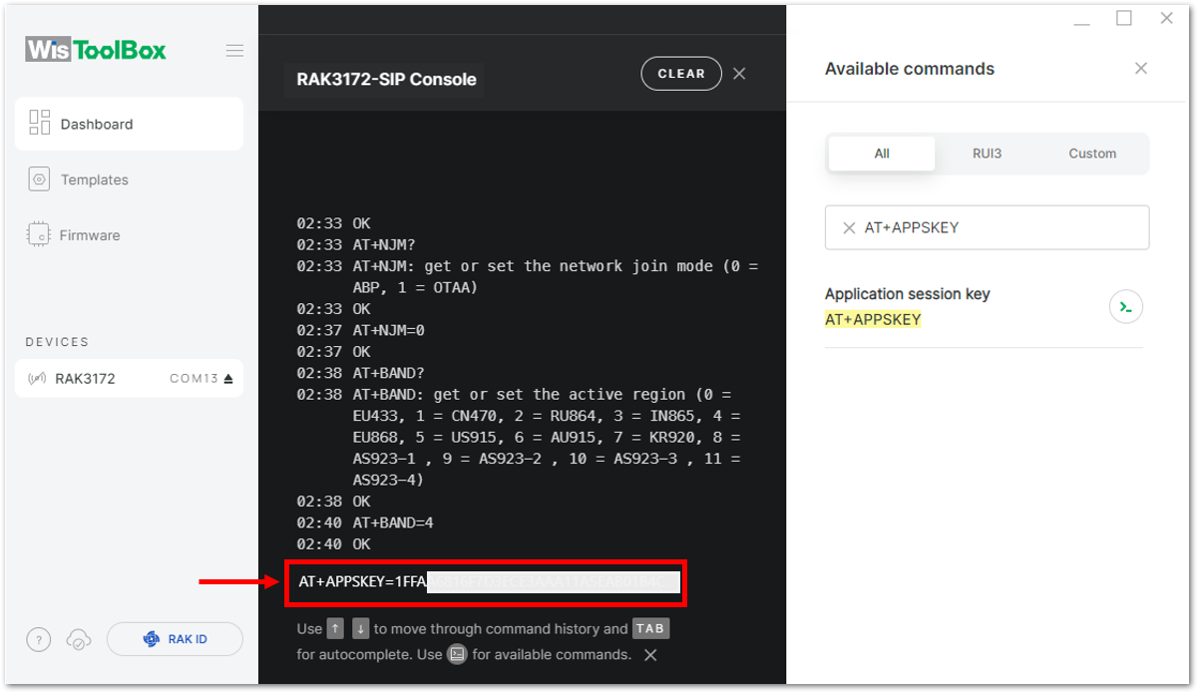The image size is (1198, 693).
Task: Click the DEVICES section label
Action: tap(57, 342)
